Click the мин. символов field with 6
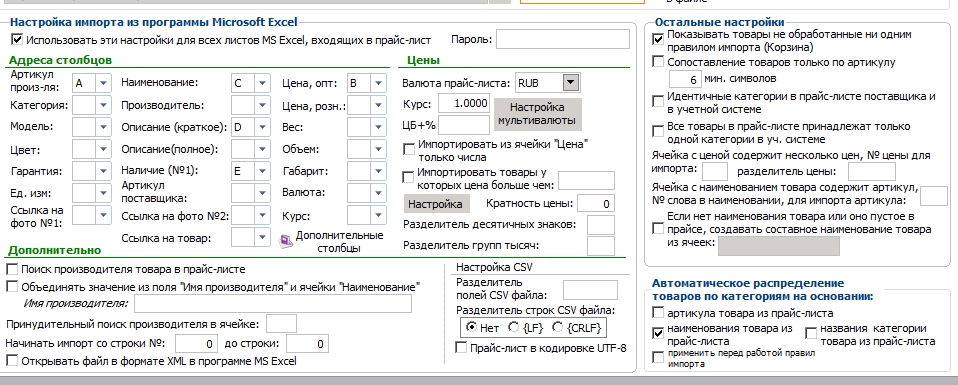 point(685,79)
